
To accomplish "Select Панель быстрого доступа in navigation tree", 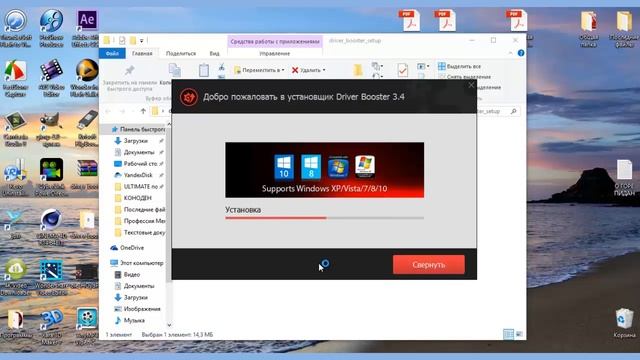I will point(138,129).
